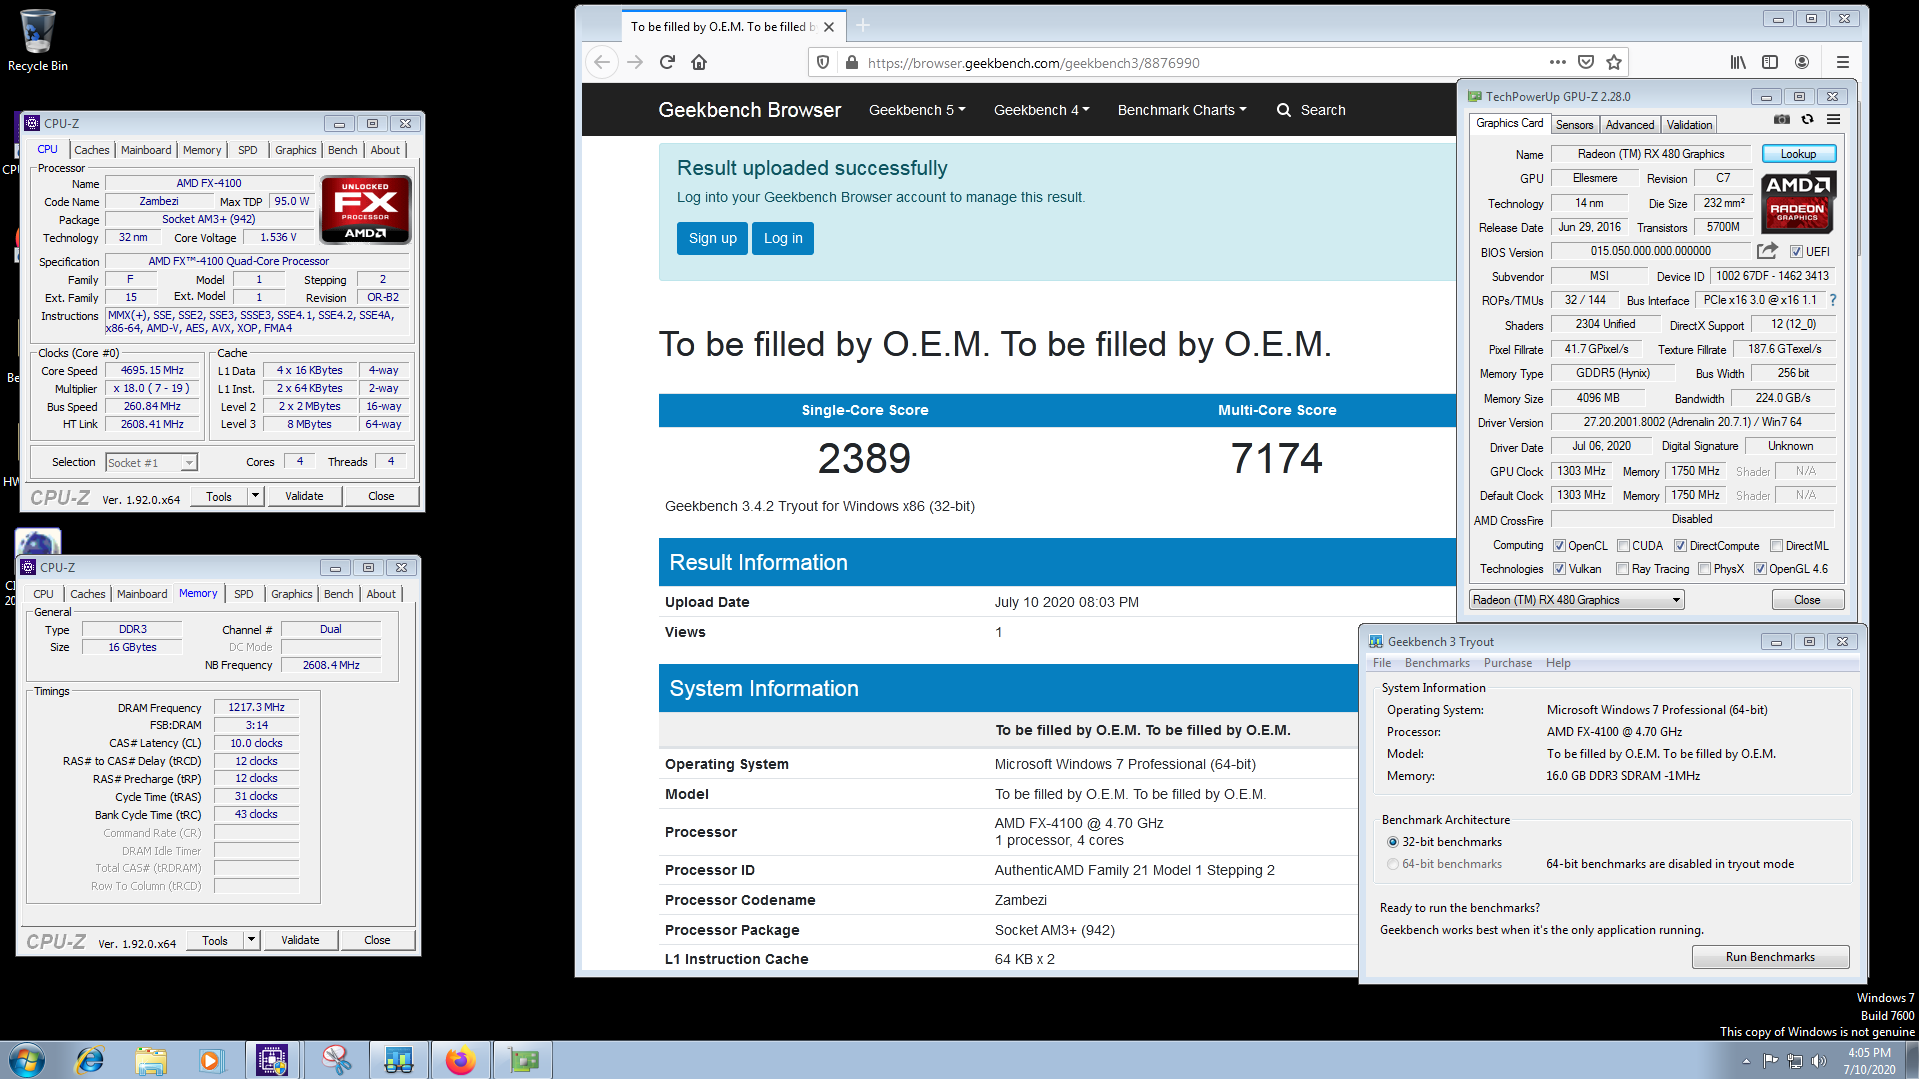
Task: Switch to Firefox from taskbar
Action: point(460,1060)
